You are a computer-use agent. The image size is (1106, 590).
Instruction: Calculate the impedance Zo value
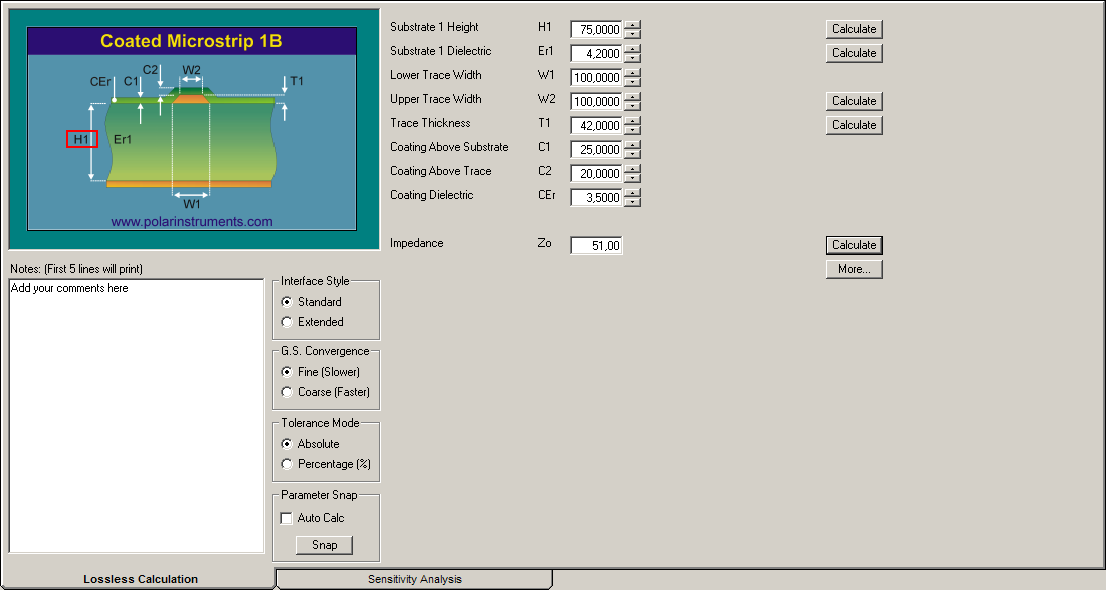point(854,245)
